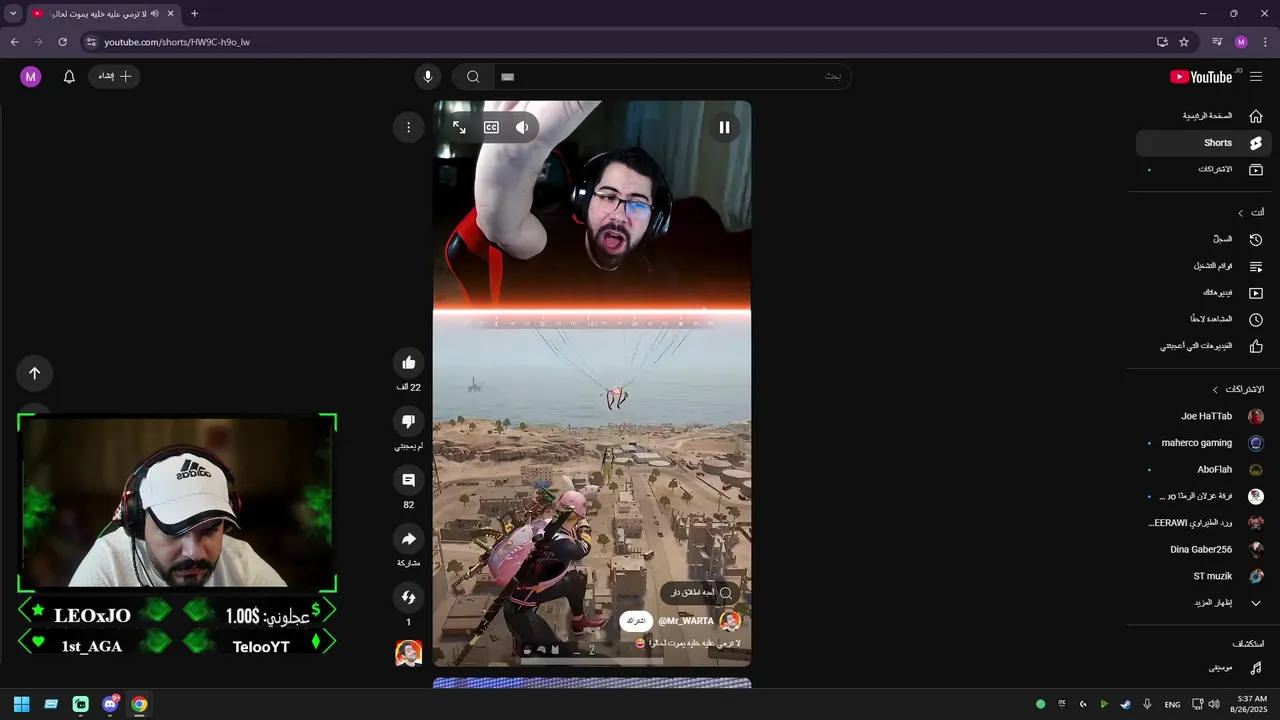Screen dimensions: 1280x720
Task: Open the taskbar clock and date
Action: pos(1251,704)
